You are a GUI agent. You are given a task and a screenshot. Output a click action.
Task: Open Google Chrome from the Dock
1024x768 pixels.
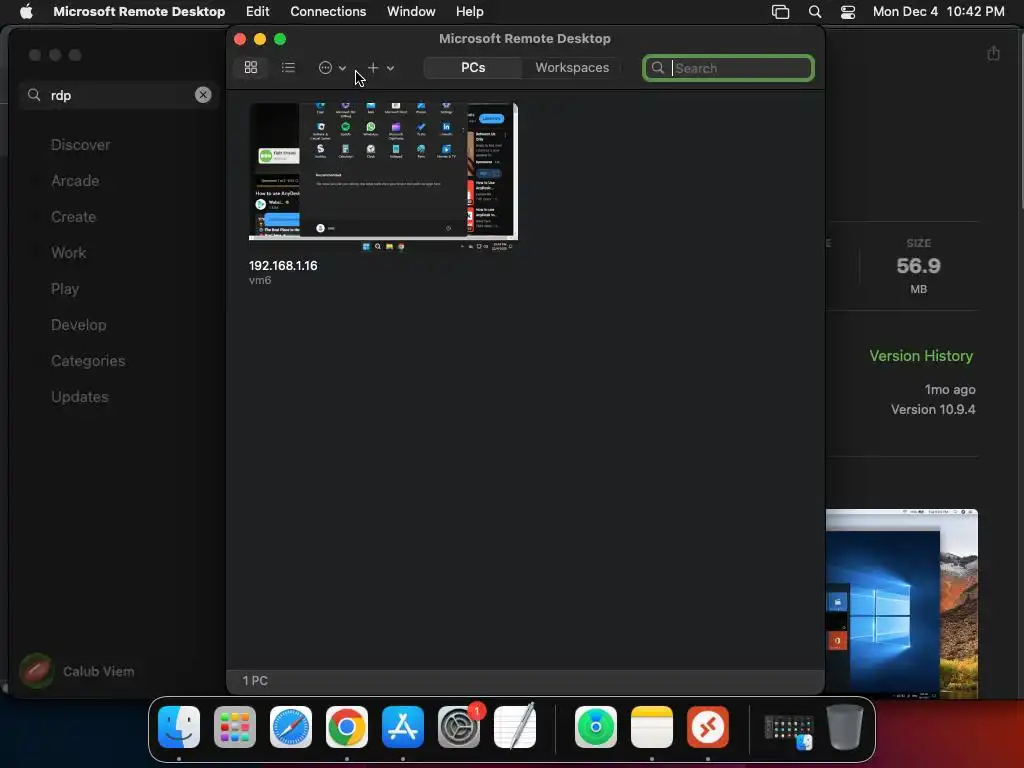347,727
